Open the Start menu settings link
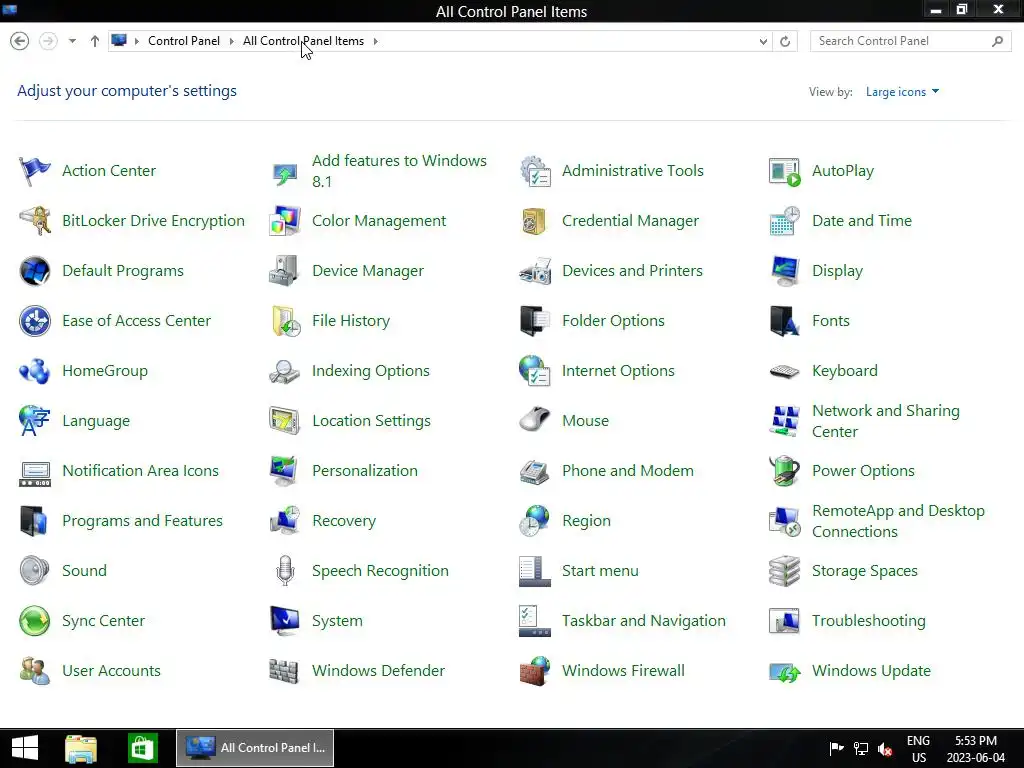Image resolution: width=1024 pixels, height=768 pixels. [x=600, y=571]
